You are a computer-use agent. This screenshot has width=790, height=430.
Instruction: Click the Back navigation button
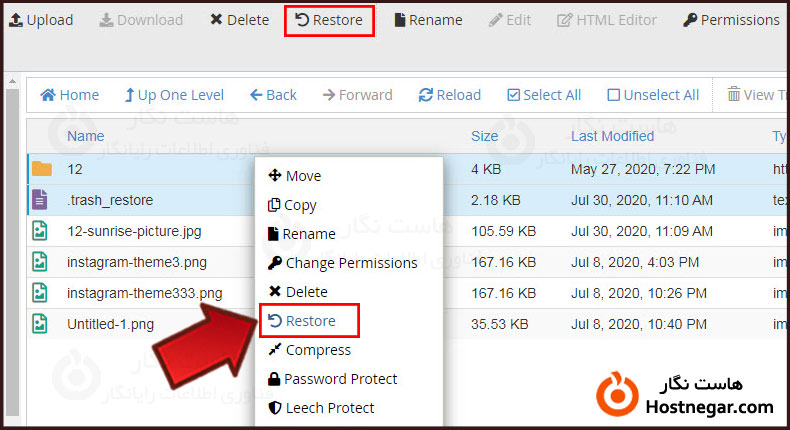pyautogui.click(x=273, y=95)
